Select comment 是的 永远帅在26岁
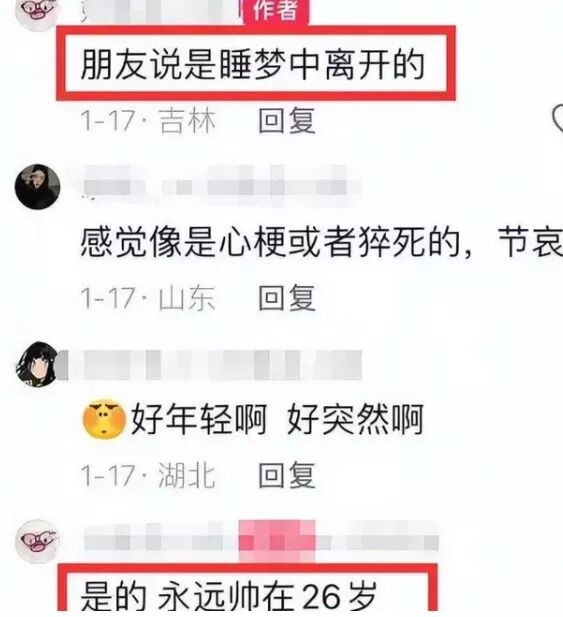This screenshot has width=563, height=617. [x=229, y=597]
